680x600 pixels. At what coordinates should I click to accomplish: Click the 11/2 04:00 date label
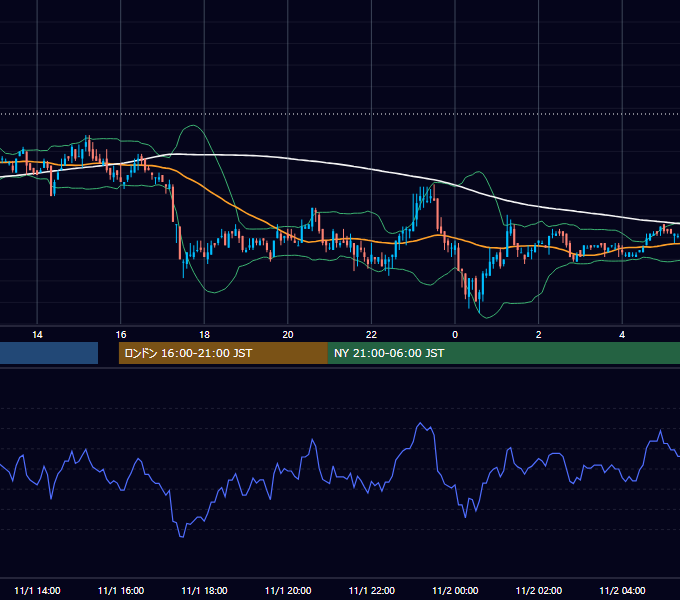pyautogui.click(x=622, y=590)
